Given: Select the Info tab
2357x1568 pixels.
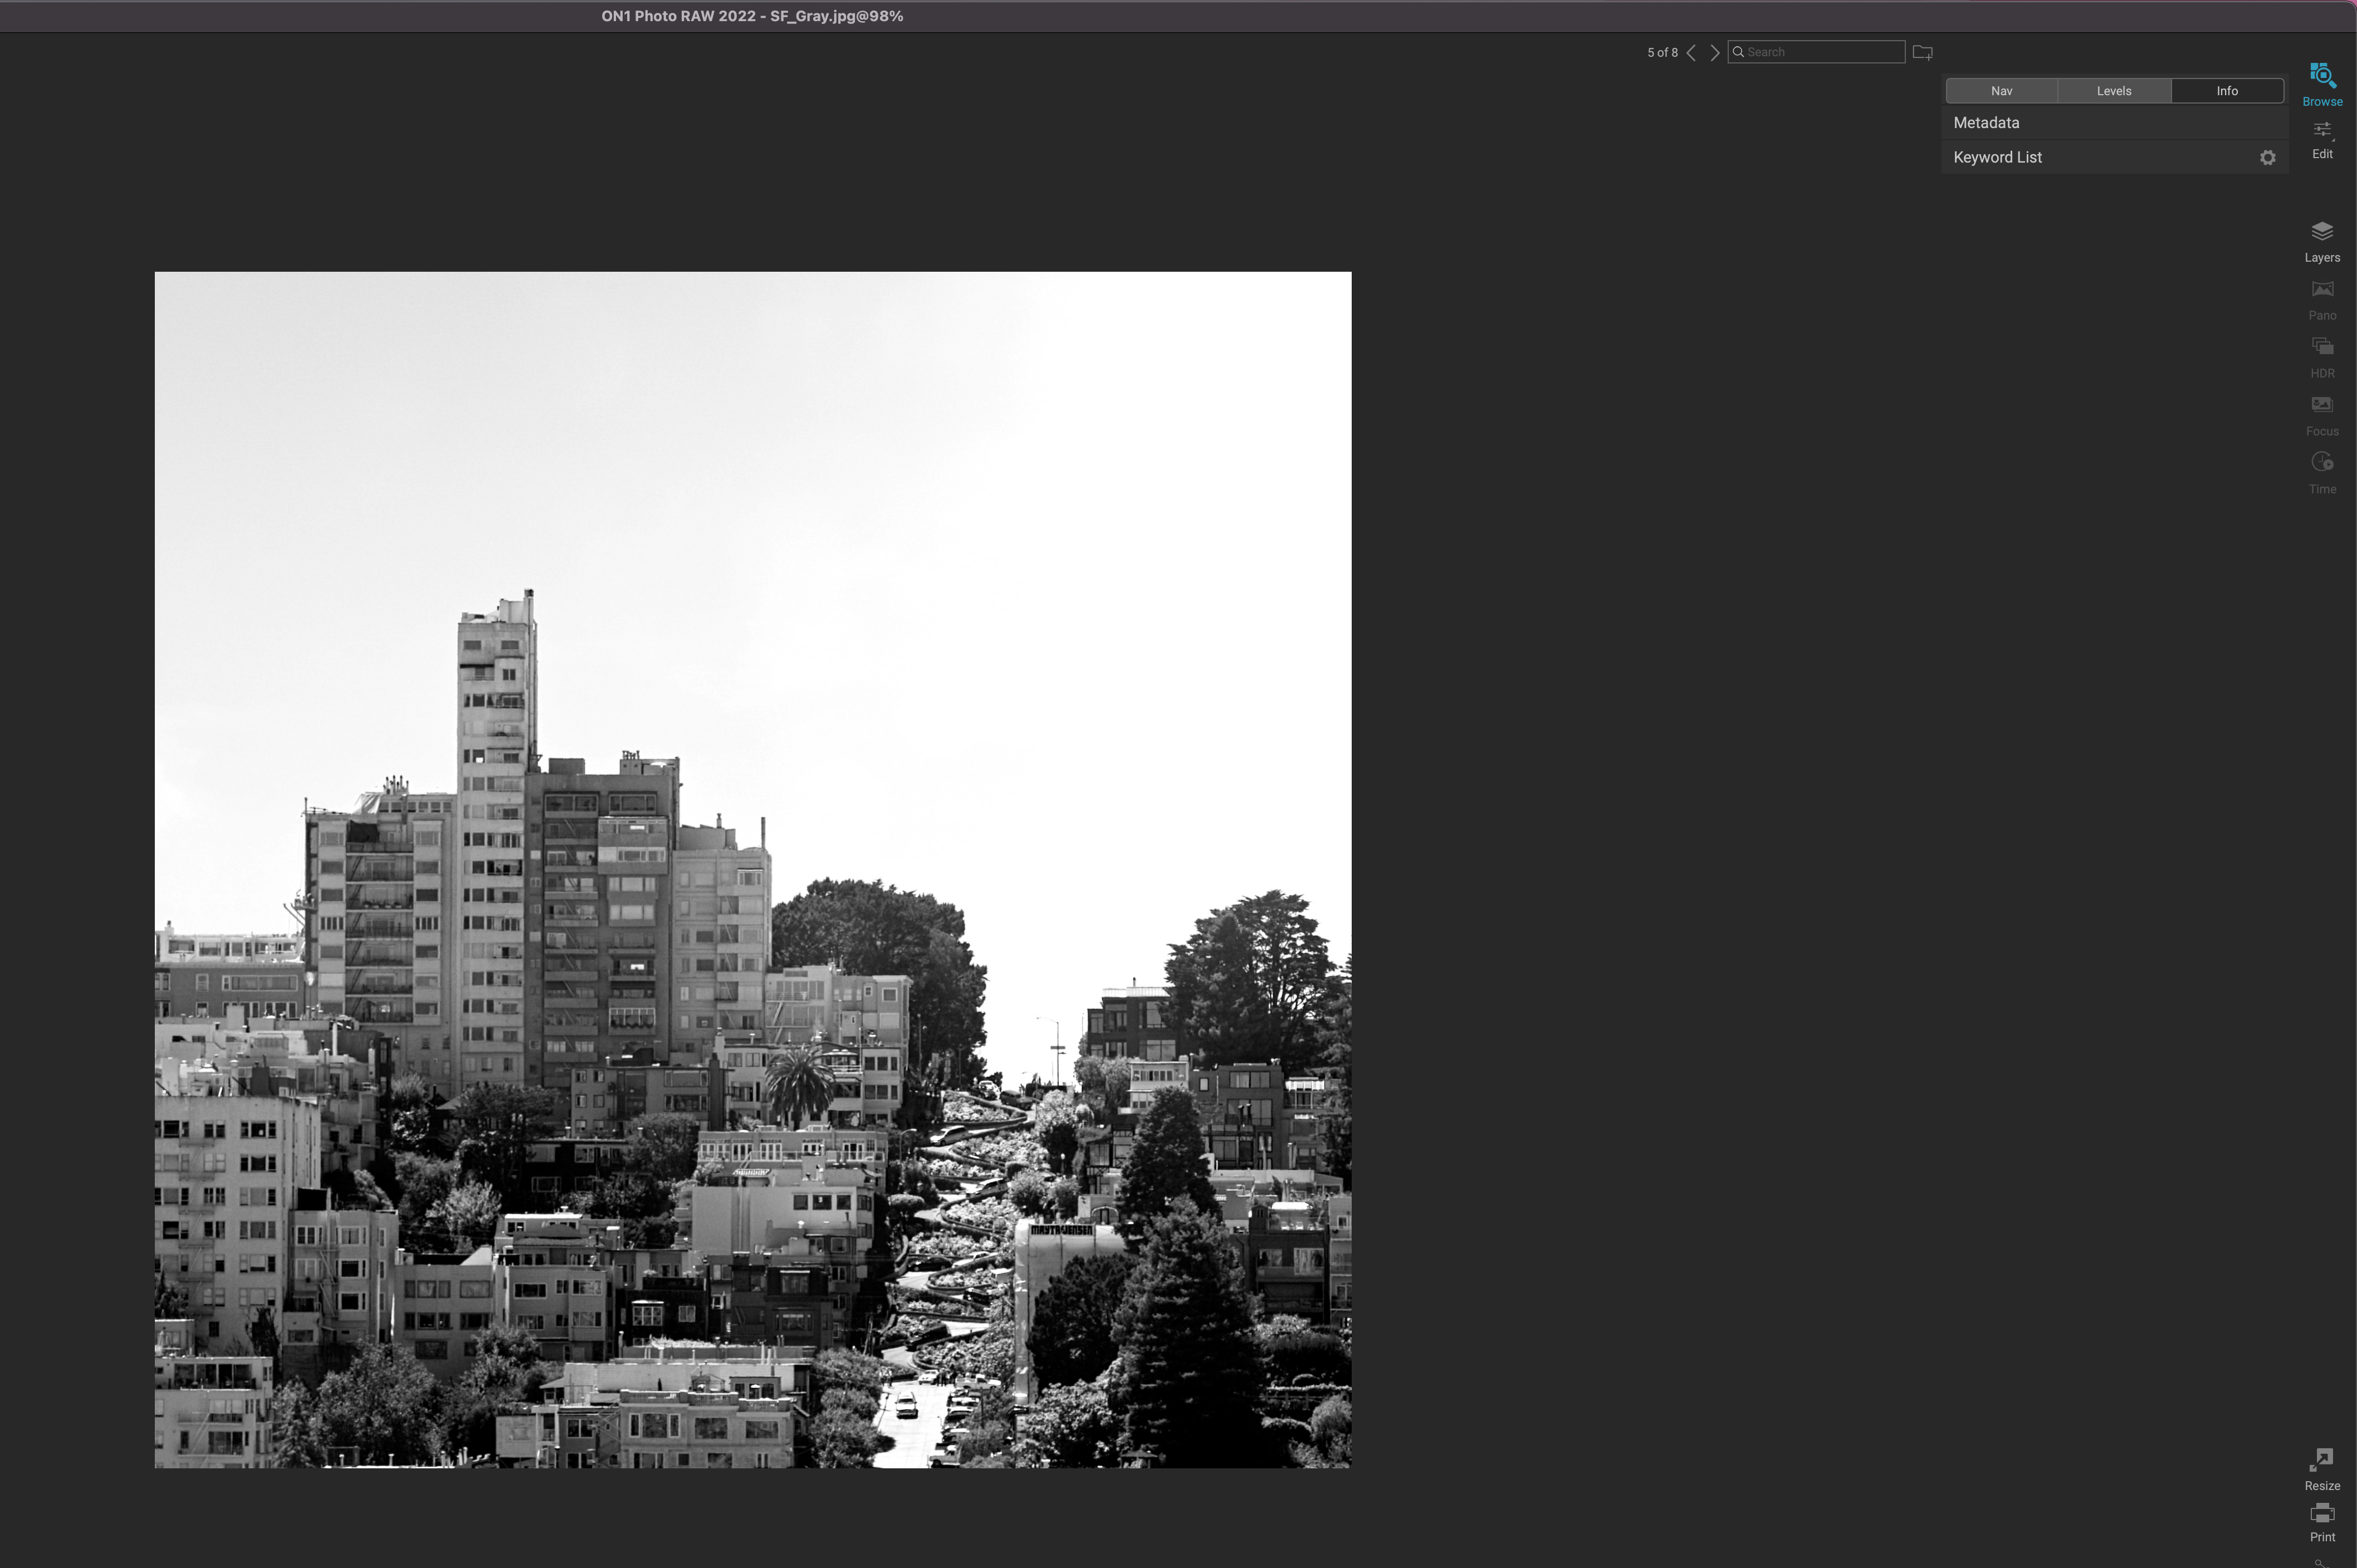Looking at the screenshot, I should (2226, 91).
